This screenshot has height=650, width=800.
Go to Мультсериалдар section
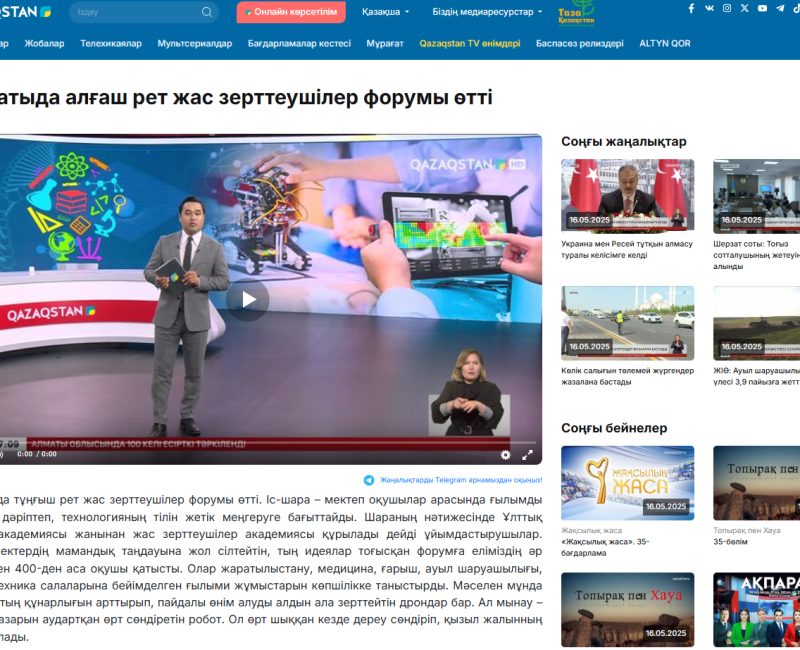(194, 43)
